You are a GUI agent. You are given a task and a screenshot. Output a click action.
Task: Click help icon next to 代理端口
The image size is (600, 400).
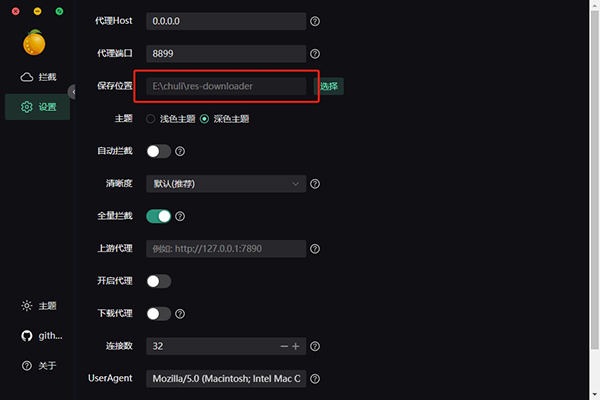tap(315, 54)
